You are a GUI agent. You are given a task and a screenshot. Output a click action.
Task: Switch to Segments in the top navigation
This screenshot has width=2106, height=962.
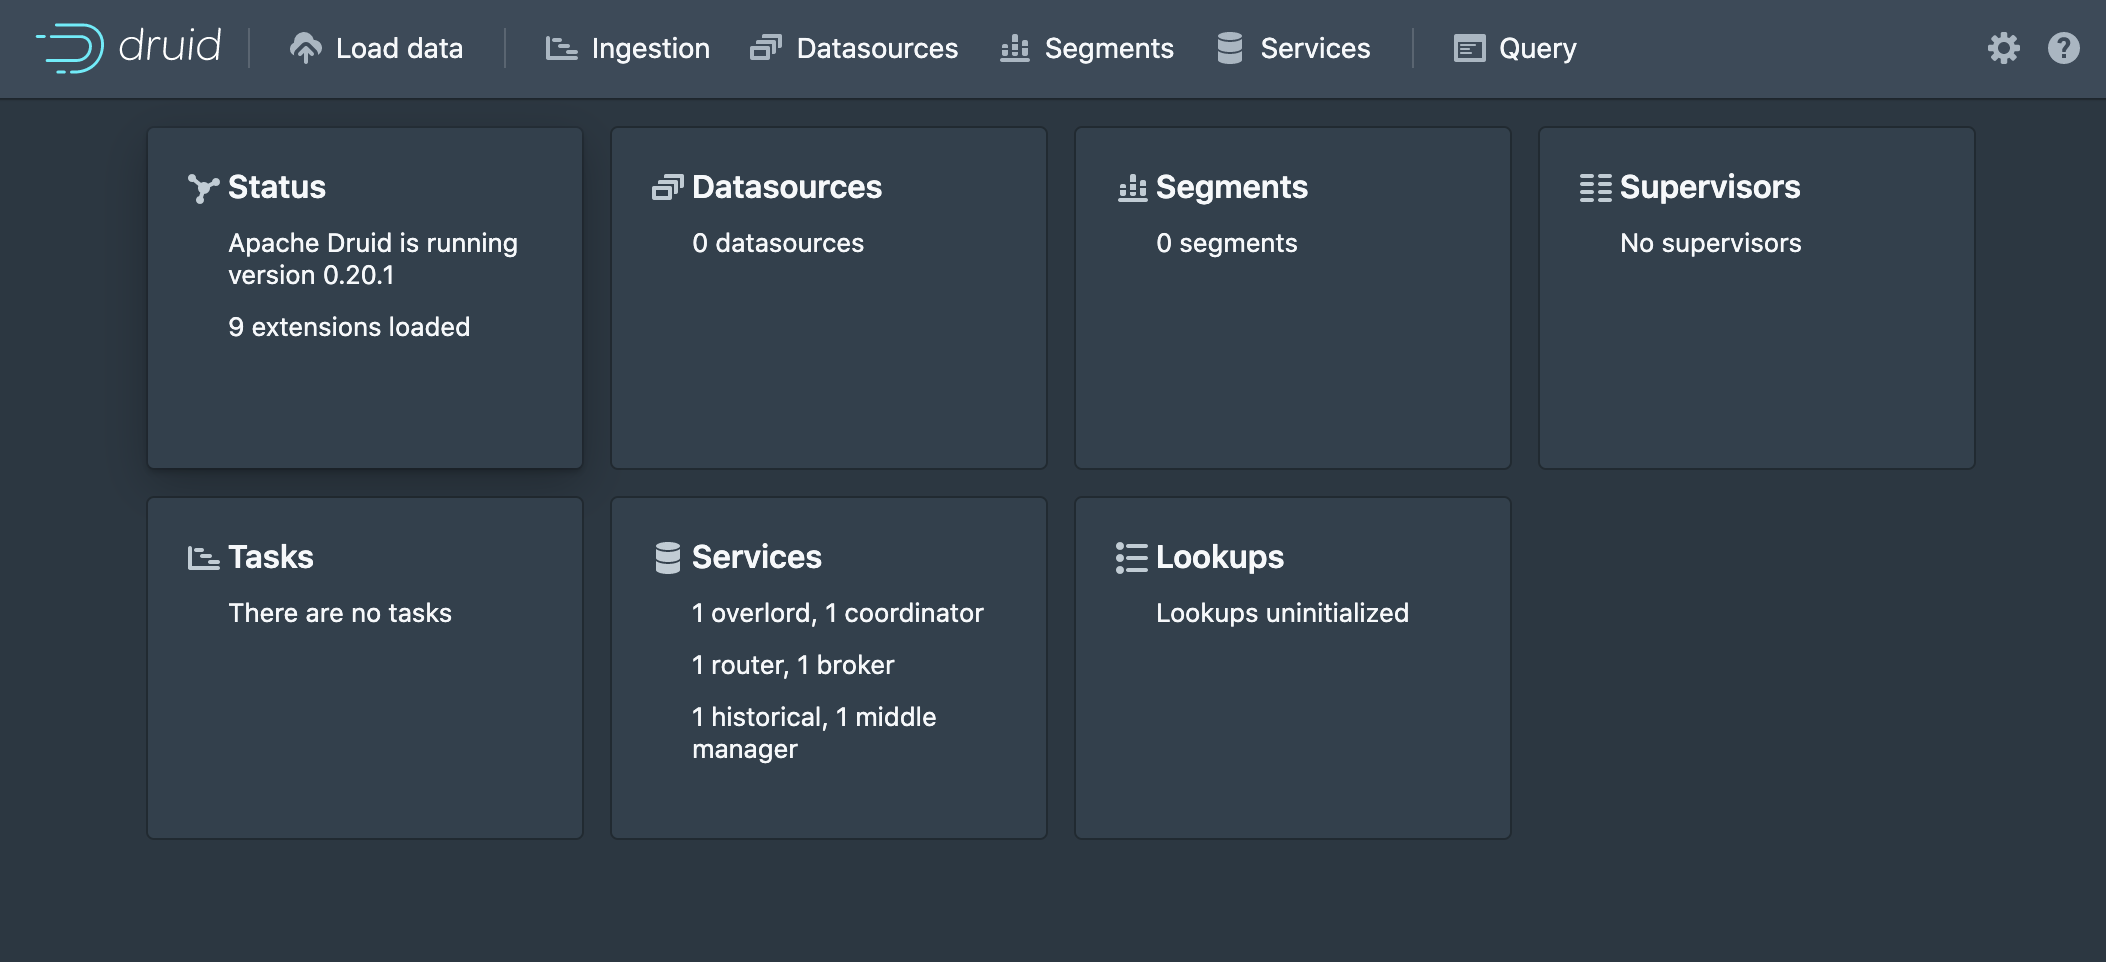coord(1087,48)
